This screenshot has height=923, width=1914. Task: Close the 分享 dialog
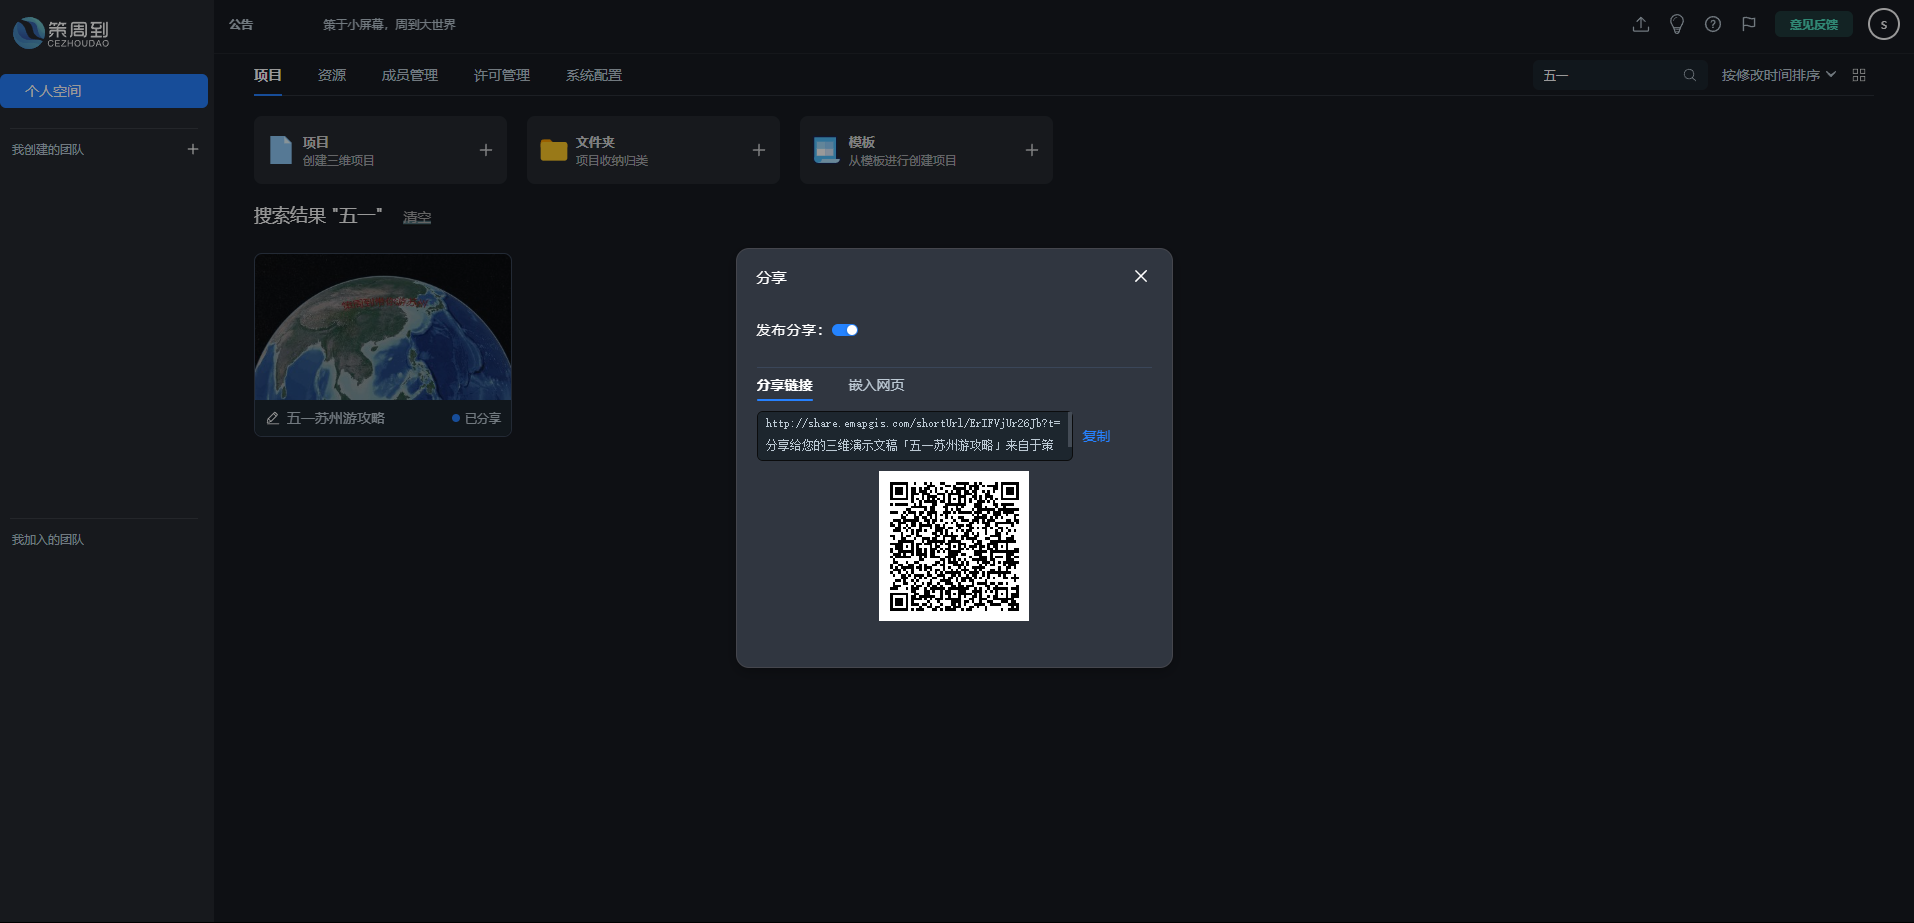[1141, 276]
